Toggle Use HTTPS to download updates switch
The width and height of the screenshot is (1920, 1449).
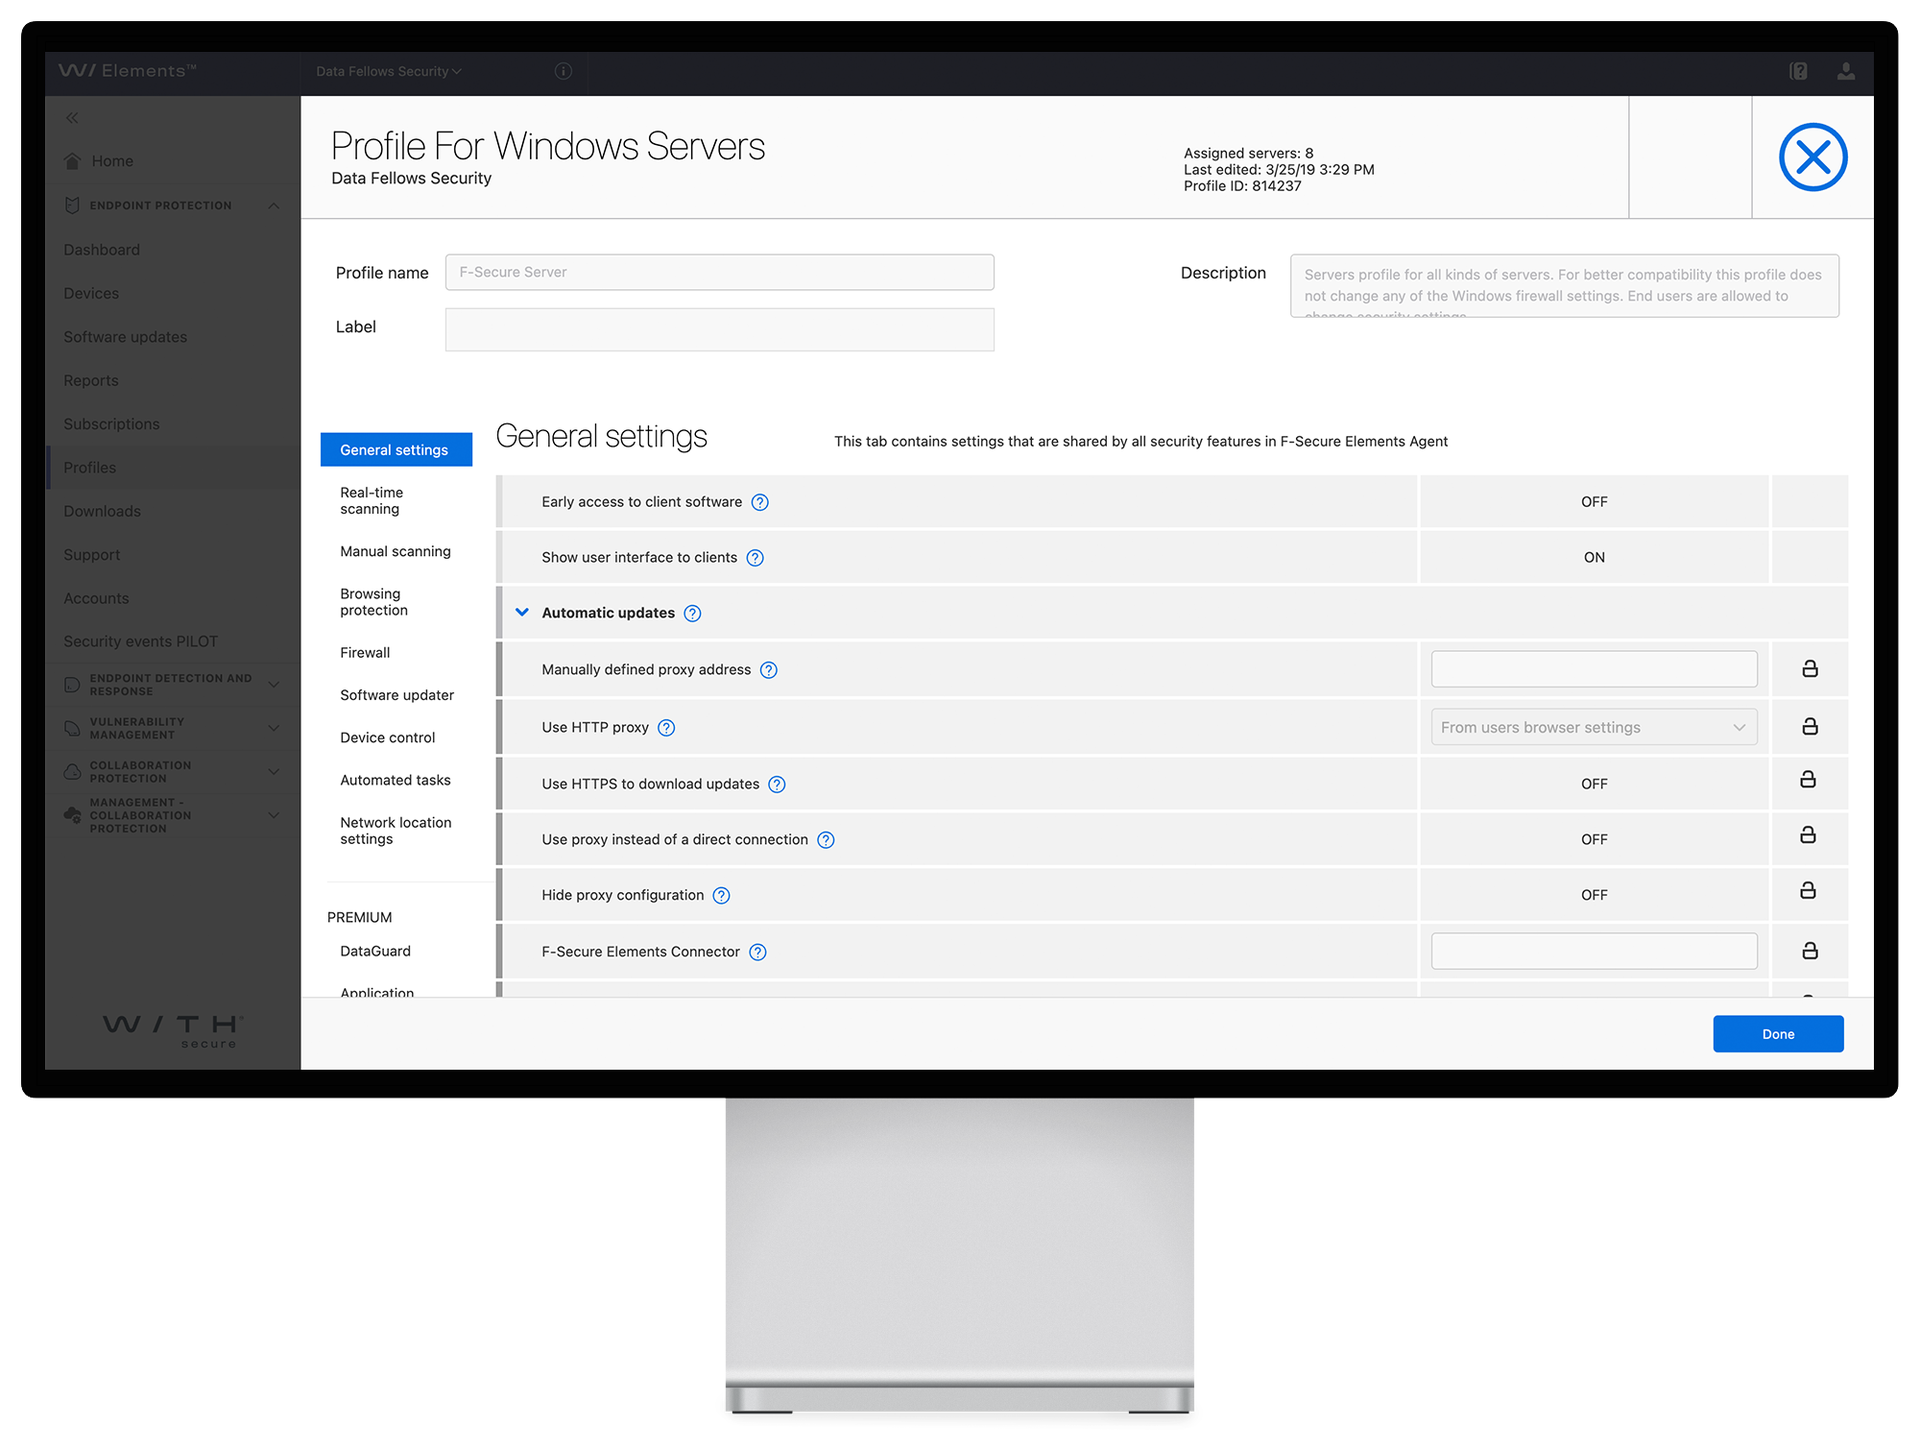coord(1594,784)
